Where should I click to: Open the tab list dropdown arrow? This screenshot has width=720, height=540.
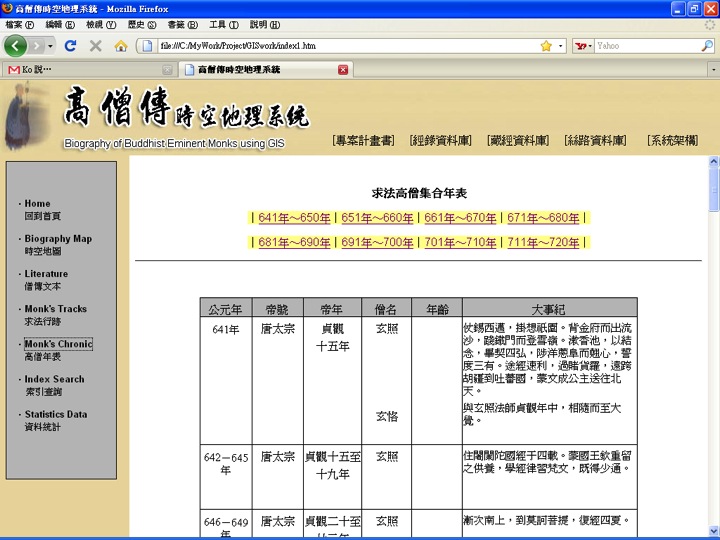(x=713, y=70)
